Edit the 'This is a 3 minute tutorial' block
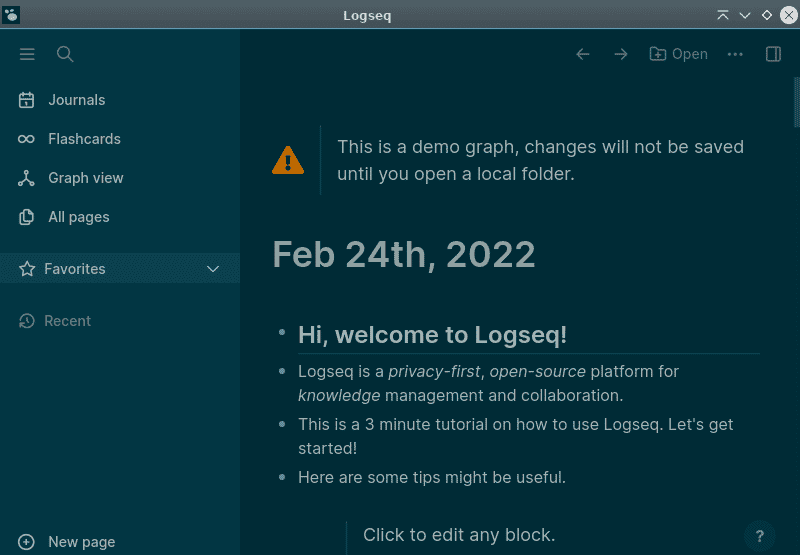Image resolution: width=800 pixels, height=555 pixels. pos(515,437)
